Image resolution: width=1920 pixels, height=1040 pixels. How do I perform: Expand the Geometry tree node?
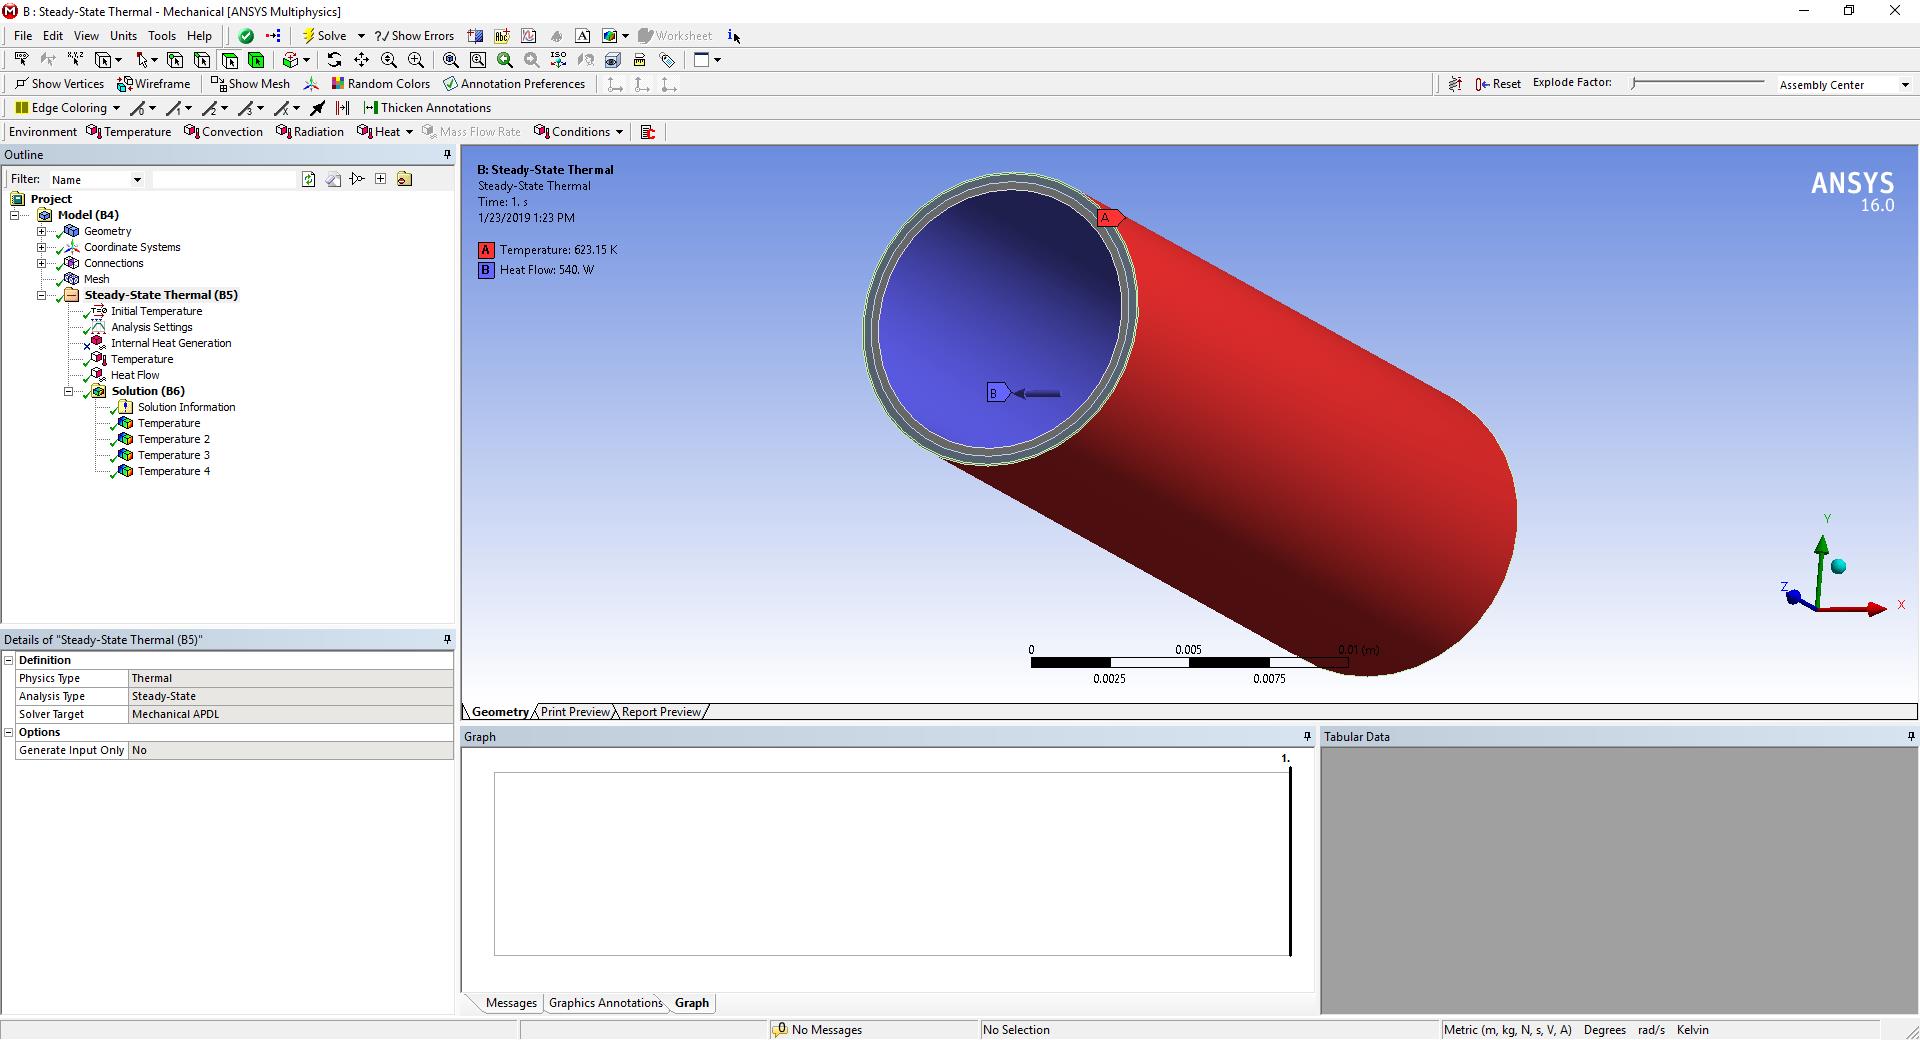[x=41, y=231]
